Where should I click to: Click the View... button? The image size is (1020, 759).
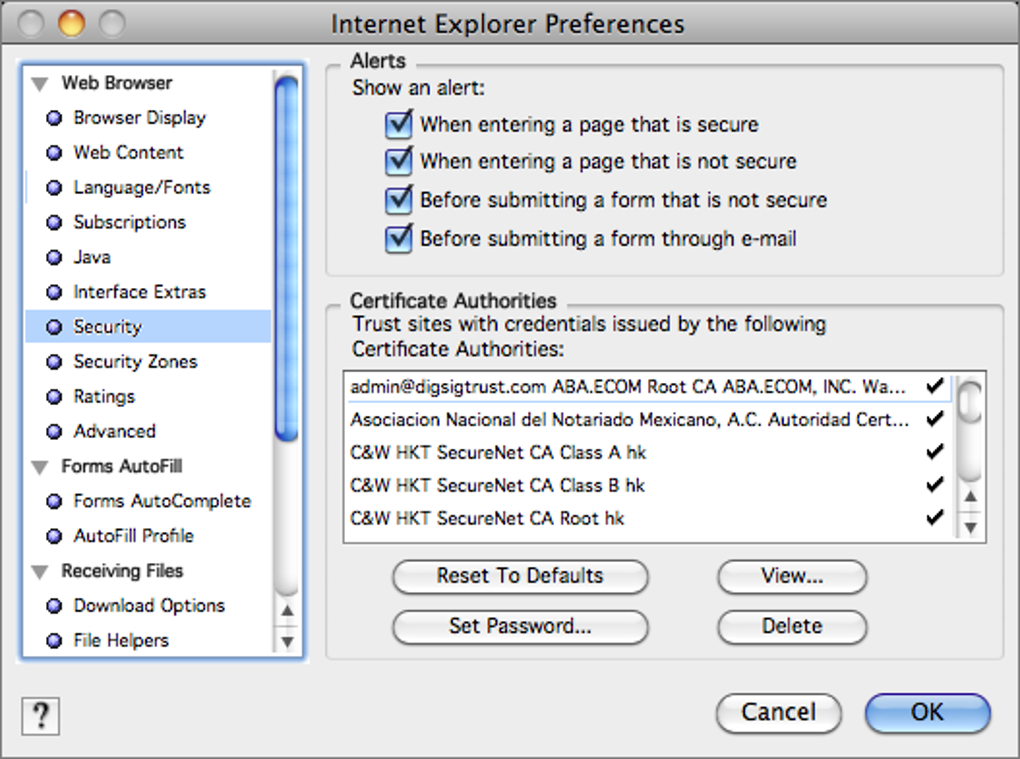(x=792, y=576)
